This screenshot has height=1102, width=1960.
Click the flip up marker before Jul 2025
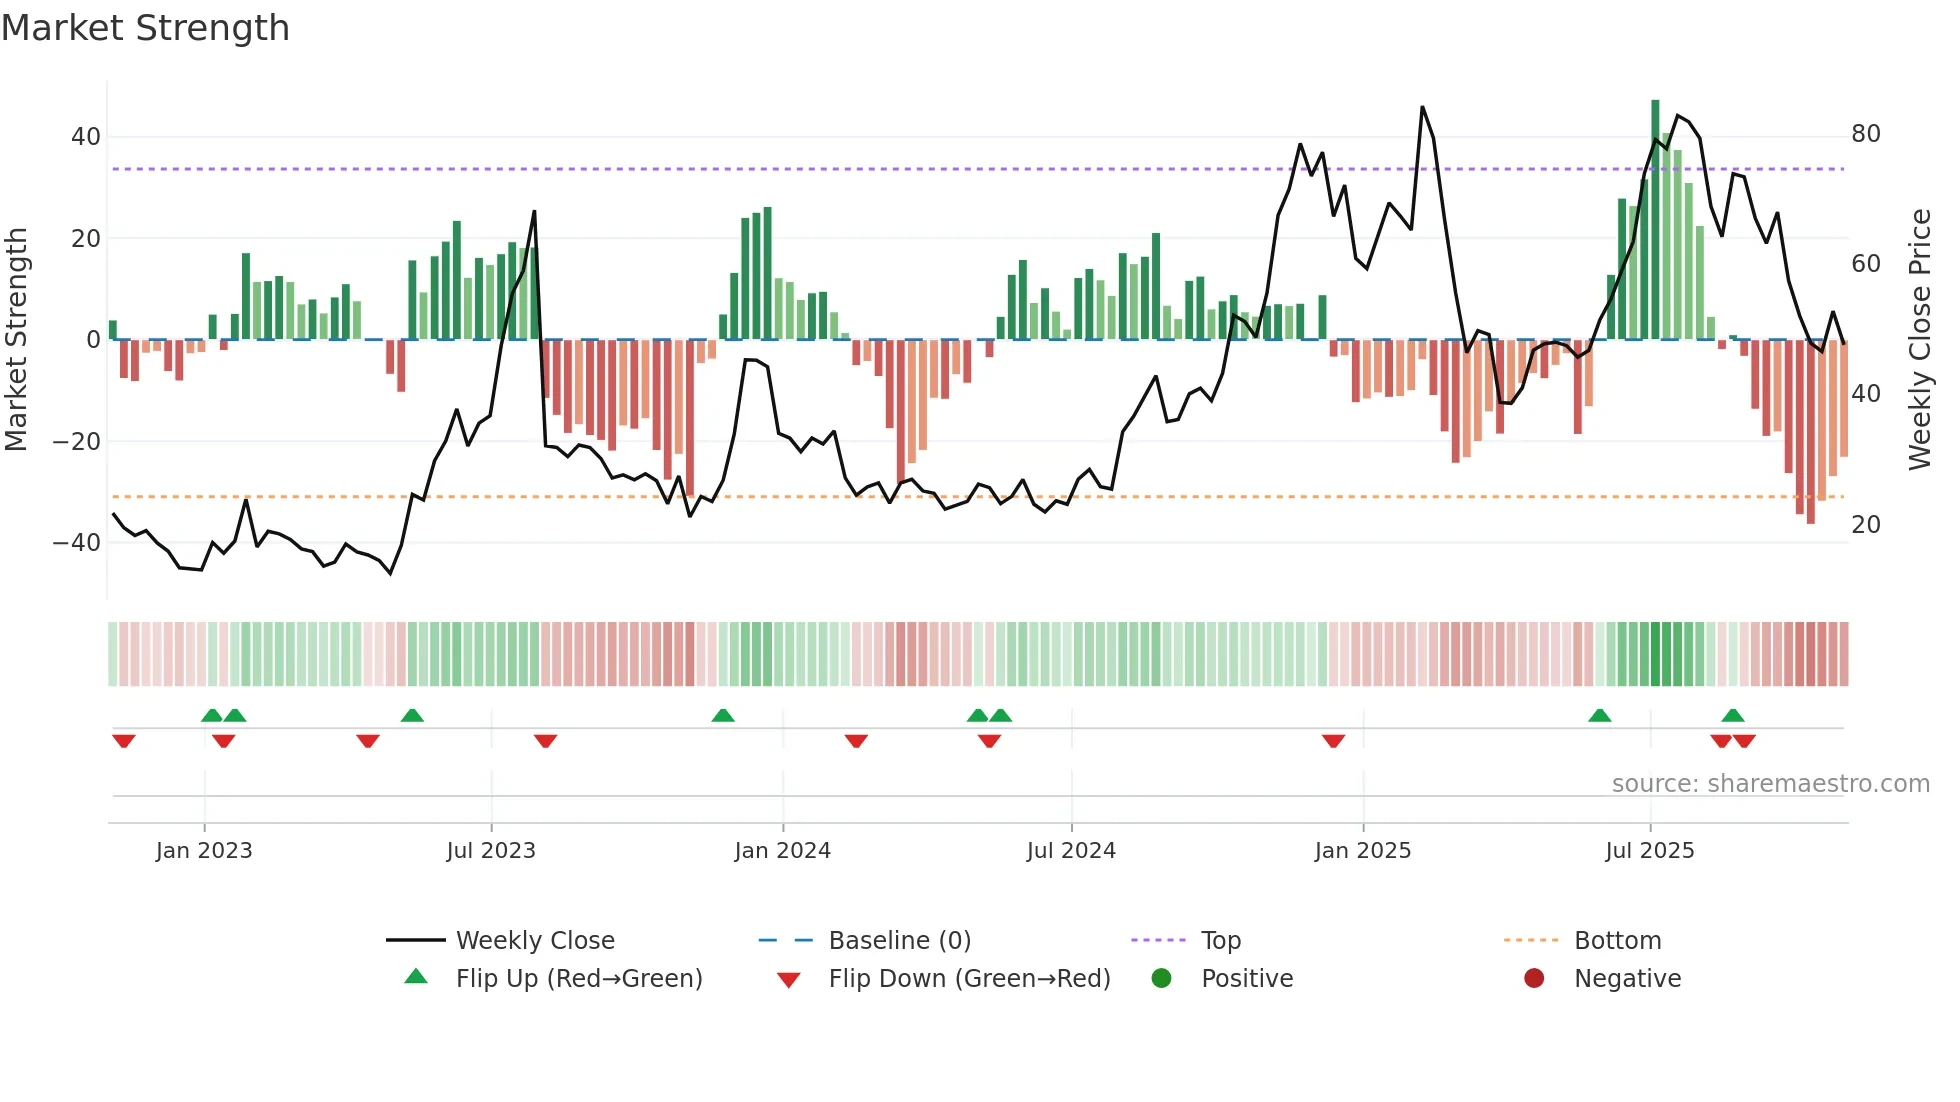pyautogui.click(x=1600, y=715)
